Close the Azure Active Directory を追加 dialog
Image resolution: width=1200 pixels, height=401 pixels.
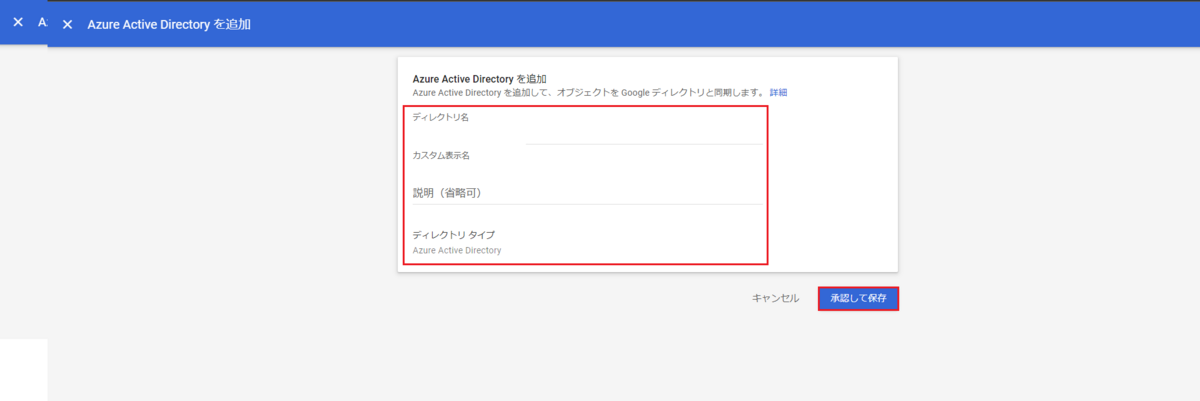(x=67, y=24)
